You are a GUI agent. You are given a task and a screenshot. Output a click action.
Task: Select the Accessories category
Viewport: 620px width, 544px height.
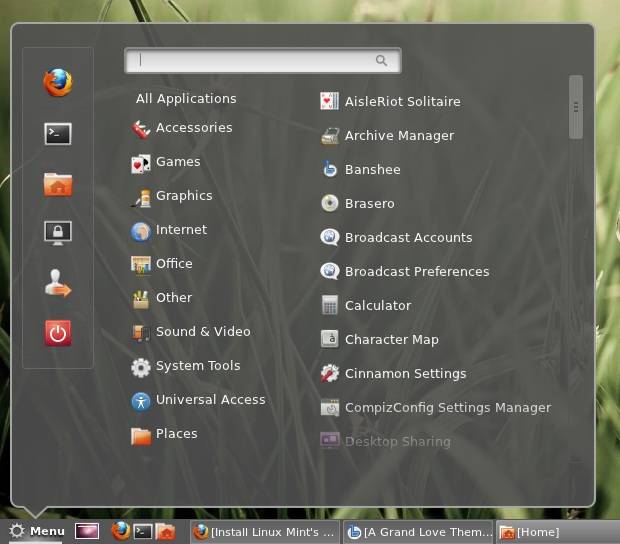(193, 128)
